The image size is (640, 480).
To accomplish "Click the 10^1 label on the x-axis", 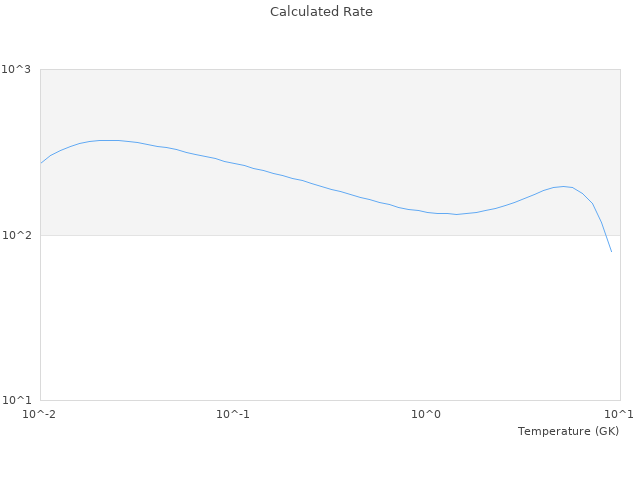I will point(619,414).
